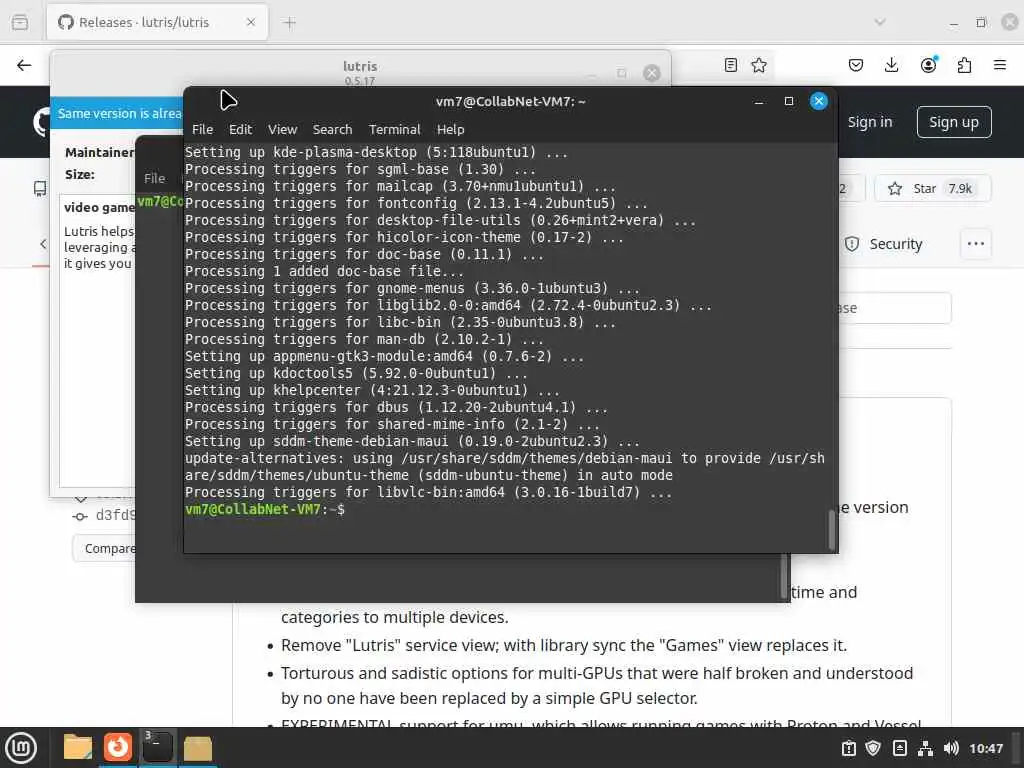Open the Firefox hamburger menu
The image size is (1024, 768).
[999, 65]
